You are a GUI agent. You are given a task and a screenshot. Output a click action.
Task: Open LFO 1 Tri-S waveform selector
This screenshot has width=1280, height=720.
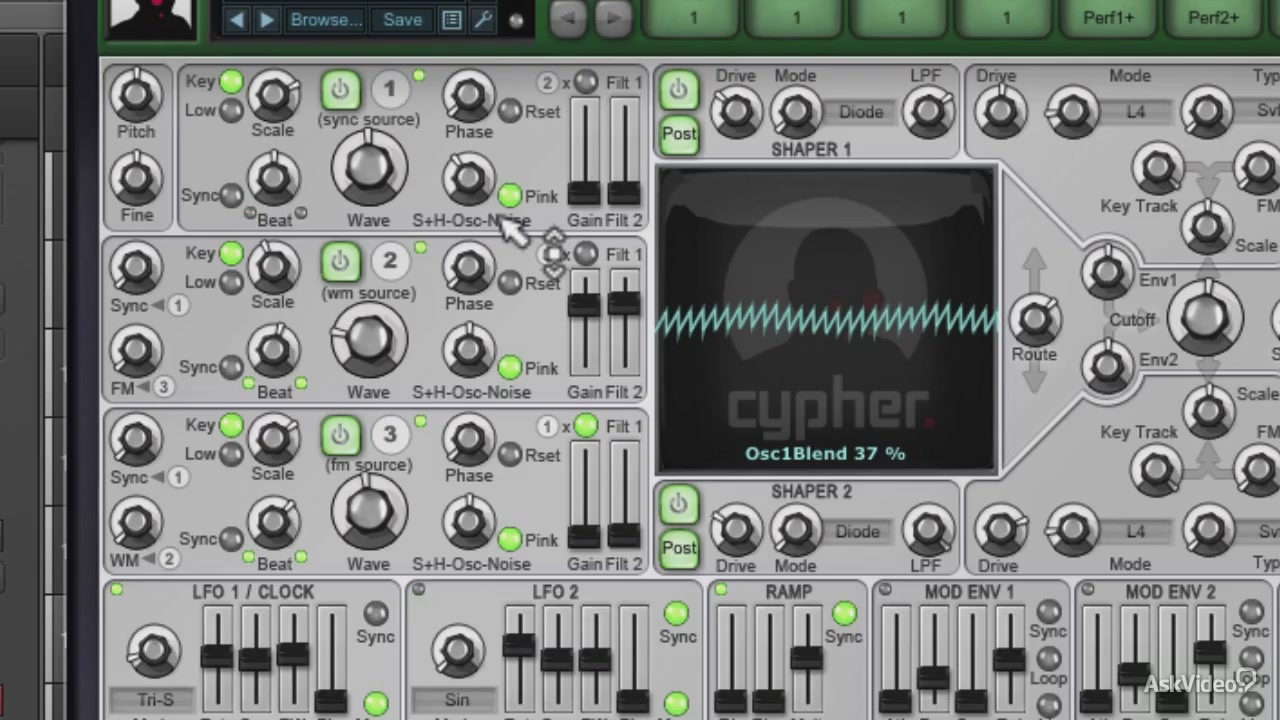(152, 700)
